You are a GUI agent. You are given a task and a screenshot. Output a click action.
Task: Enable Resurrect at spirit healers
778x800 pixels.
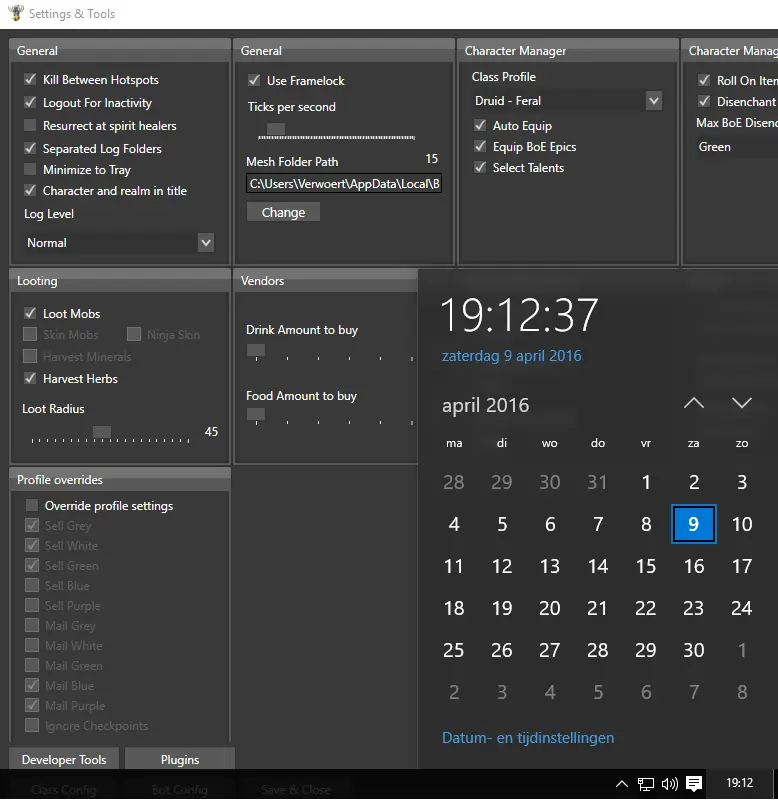[x=31, y=126]
